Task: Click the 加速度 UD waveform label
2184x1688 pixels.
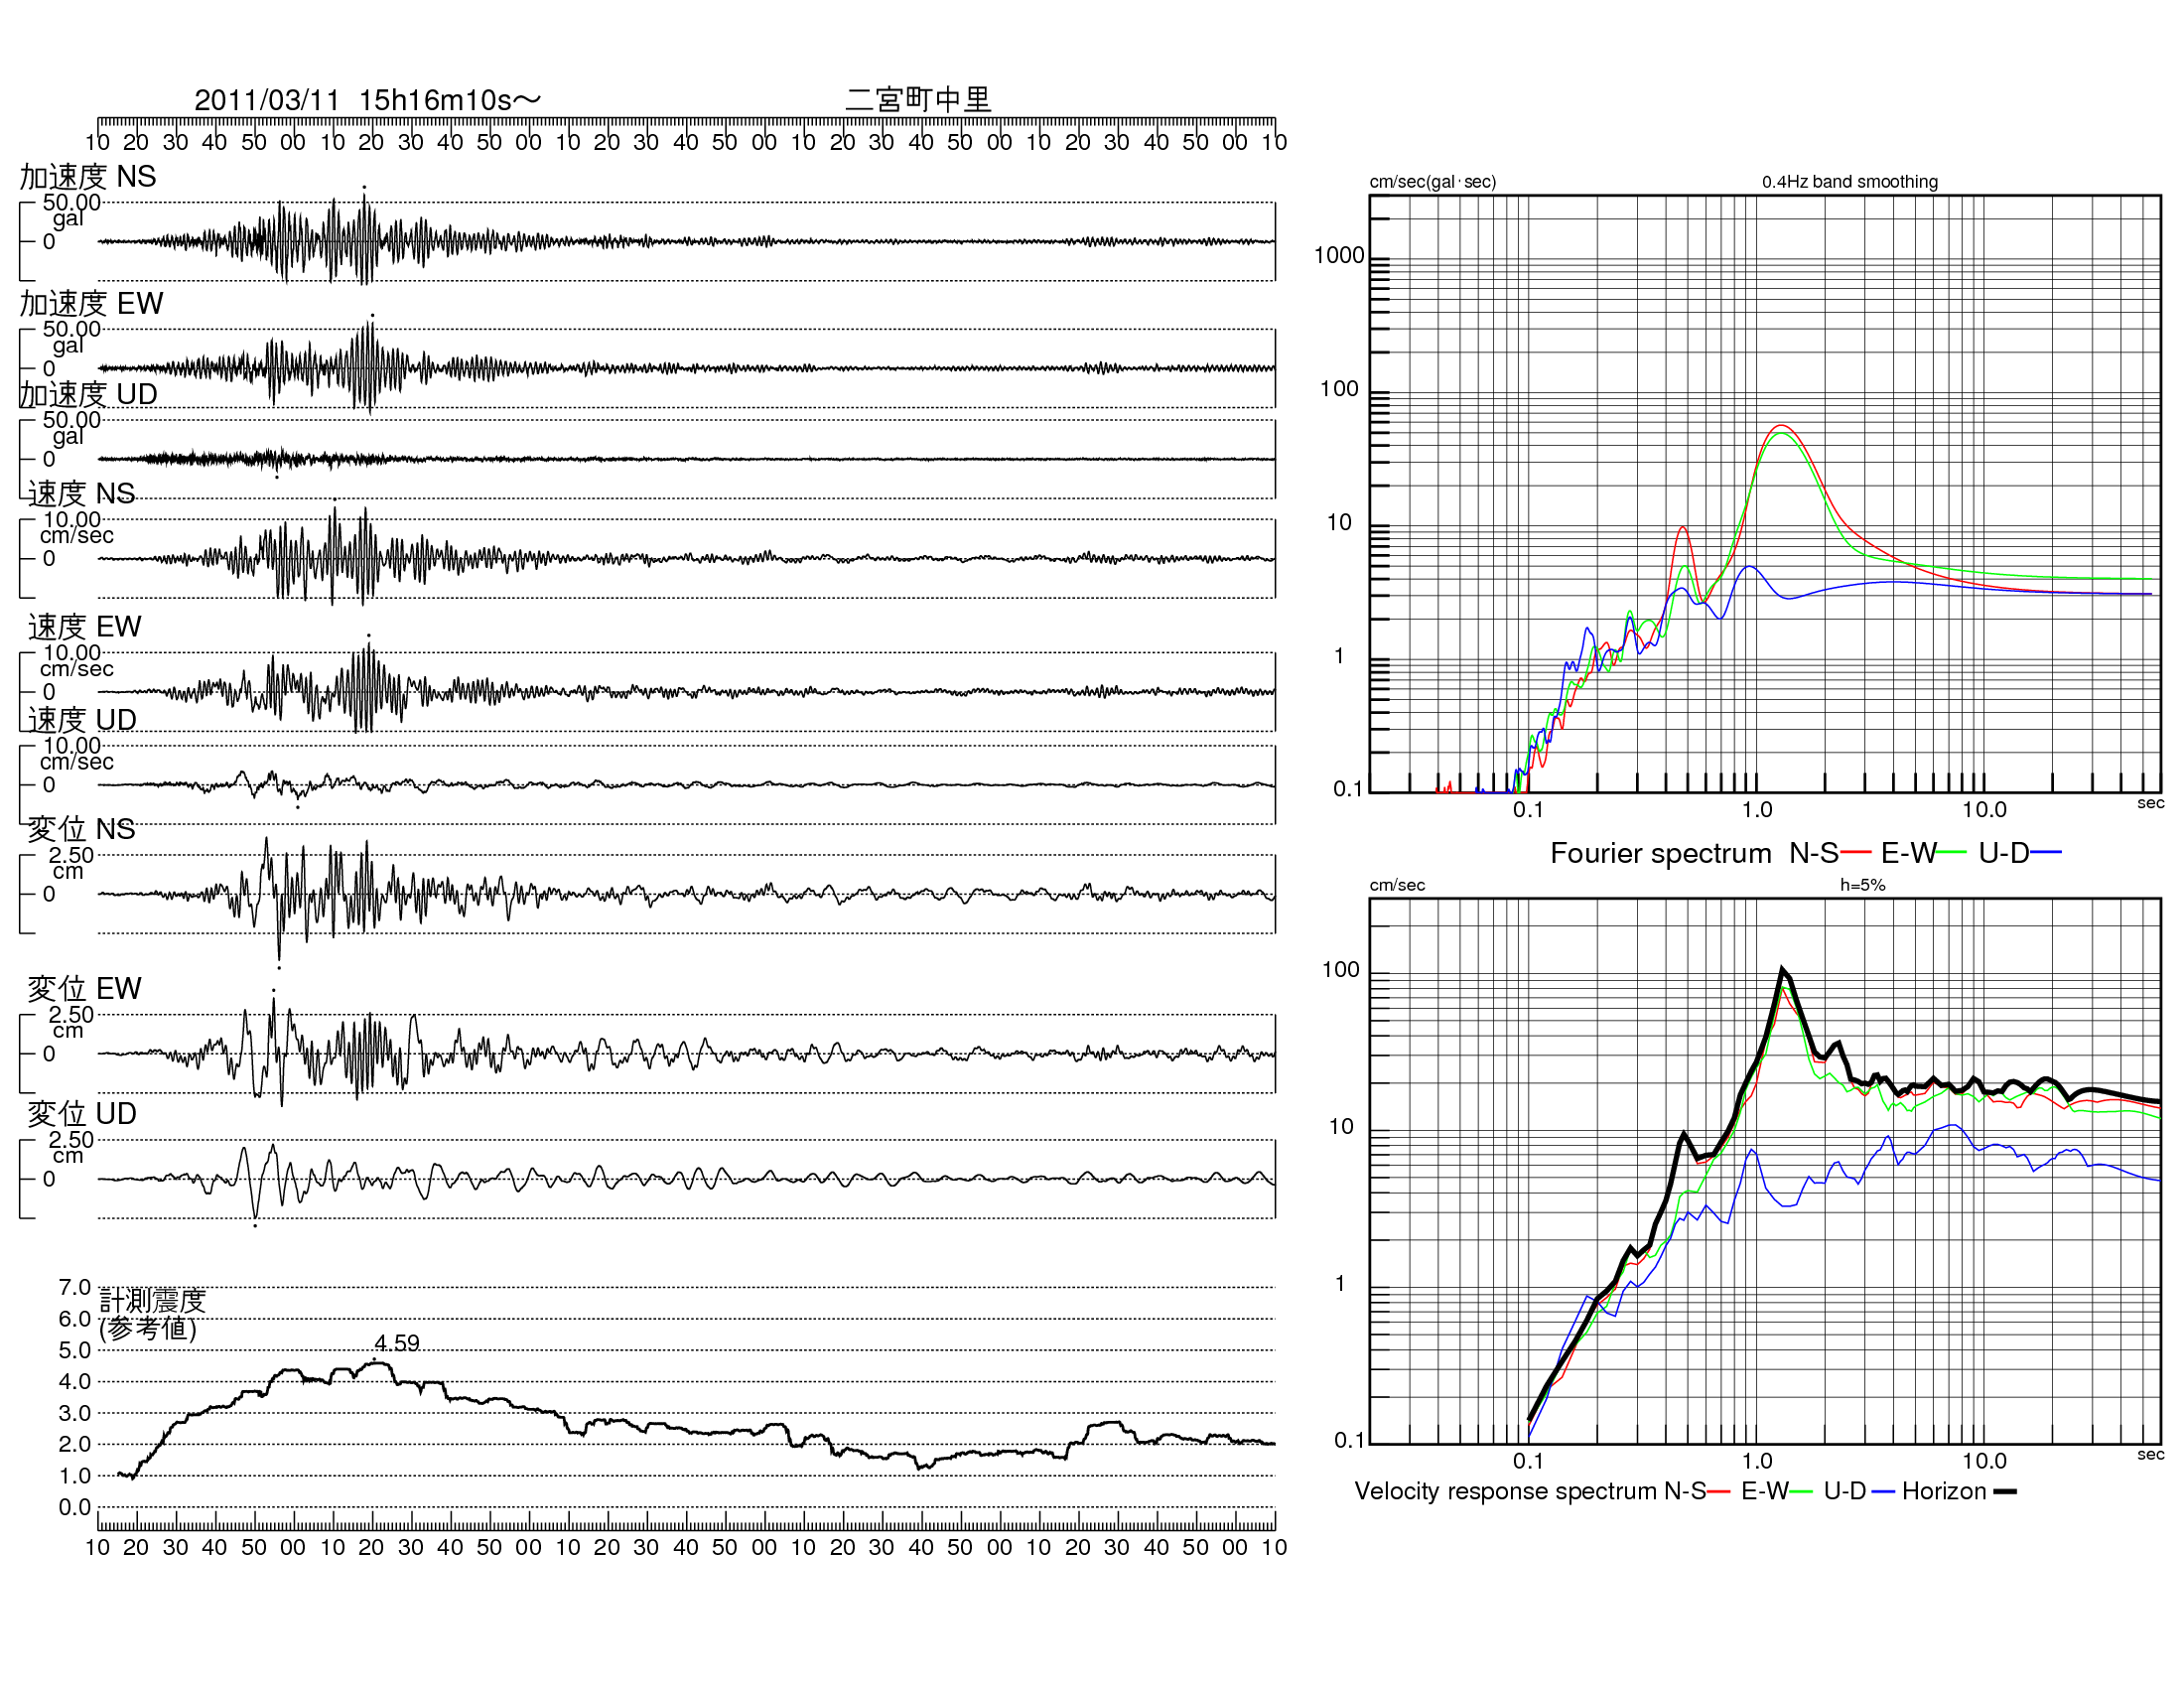Action: [x=88, y=394]
